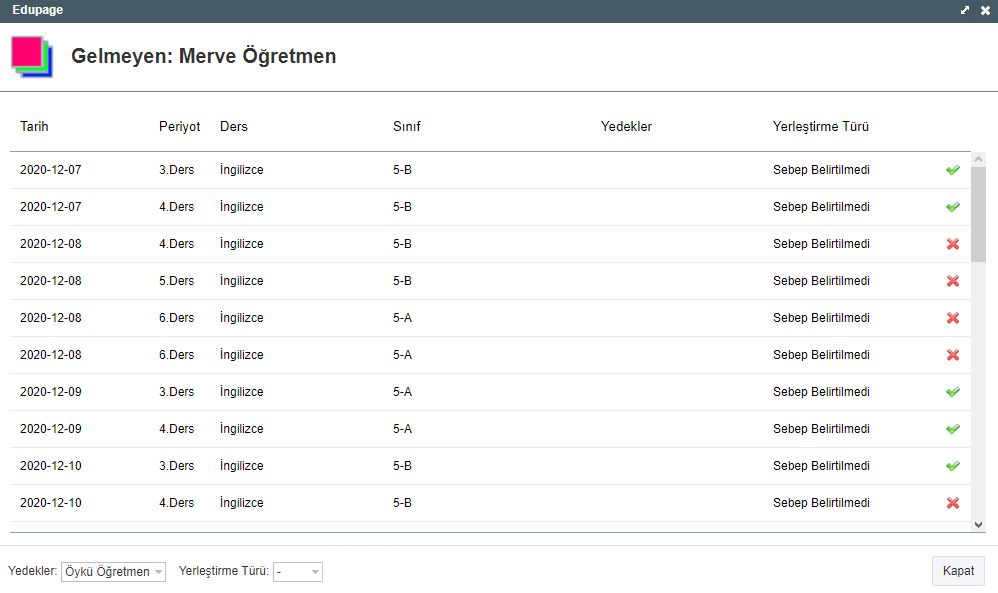Expand the Edupage dialog to fullscreen
The image size is (998, 593).
point(965,10)
